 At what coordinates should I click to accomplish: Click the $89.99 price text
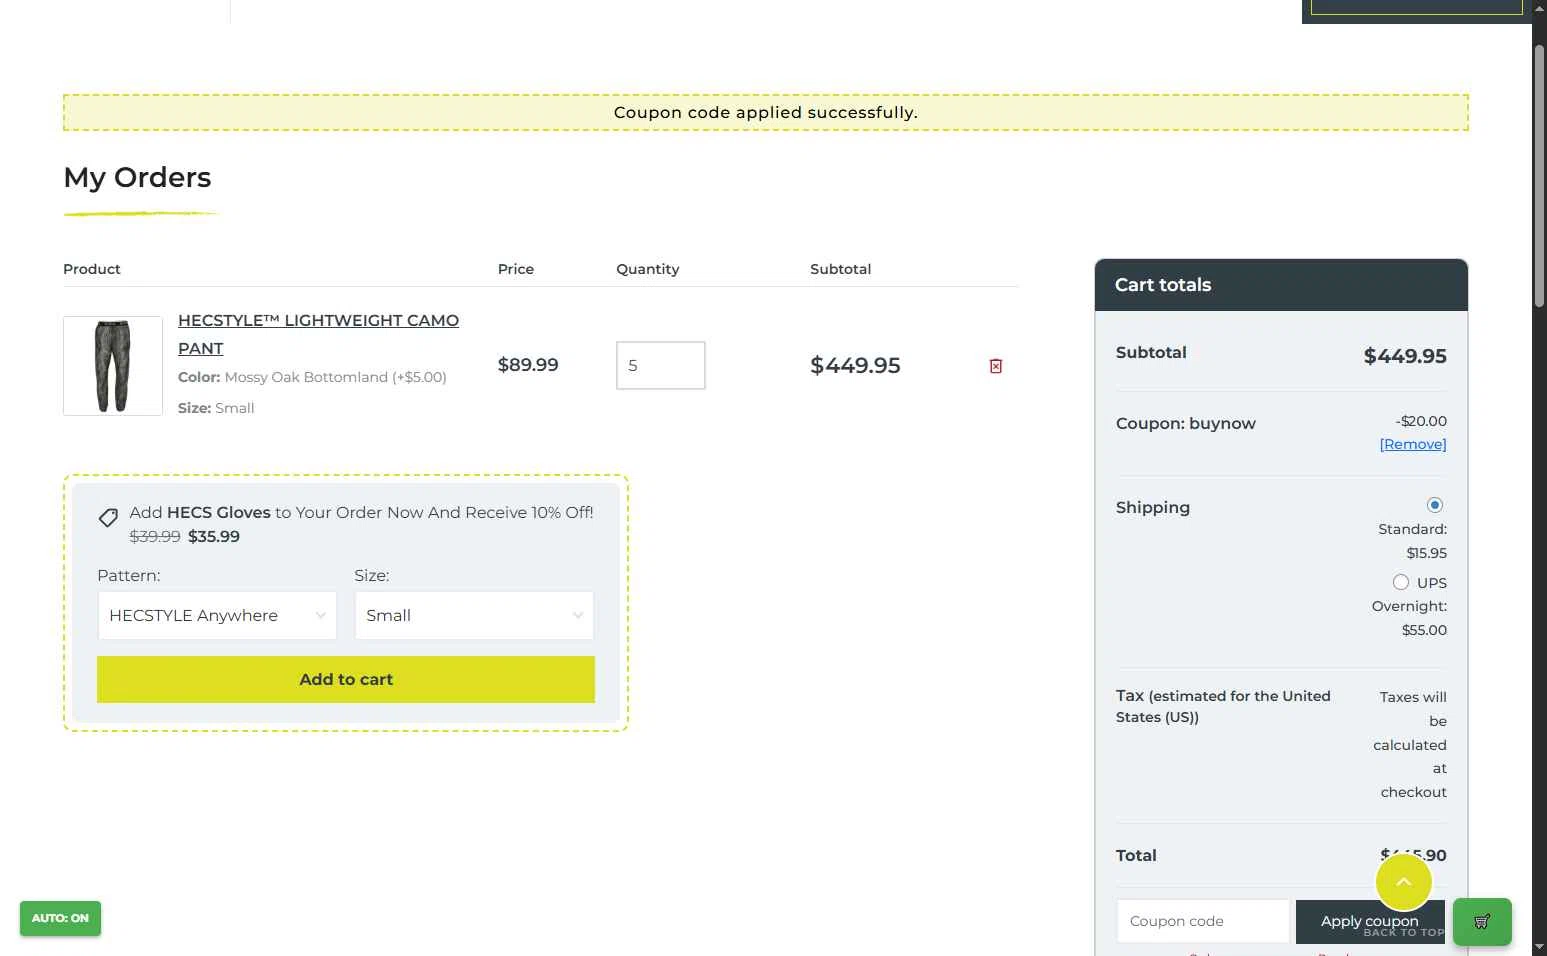(528, 365)
